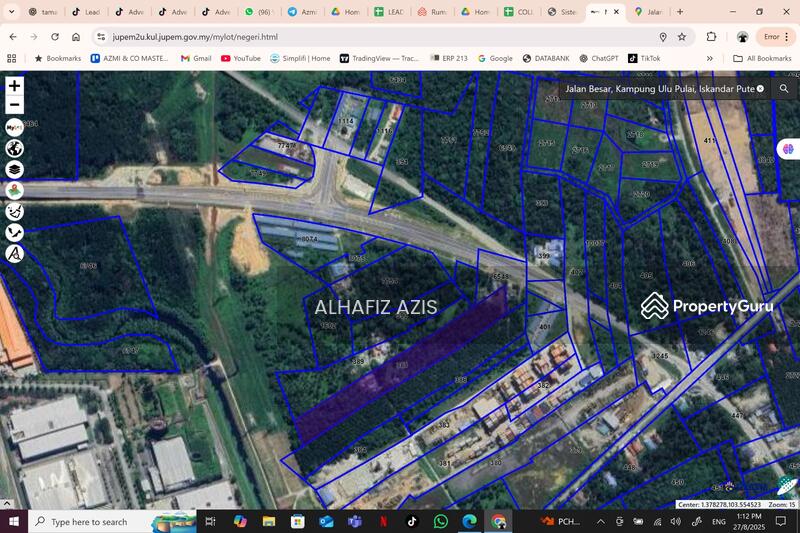The height and width of the screenshot is (533, 800).
Task: Zoom in the map with plus button
Action: 14,86
